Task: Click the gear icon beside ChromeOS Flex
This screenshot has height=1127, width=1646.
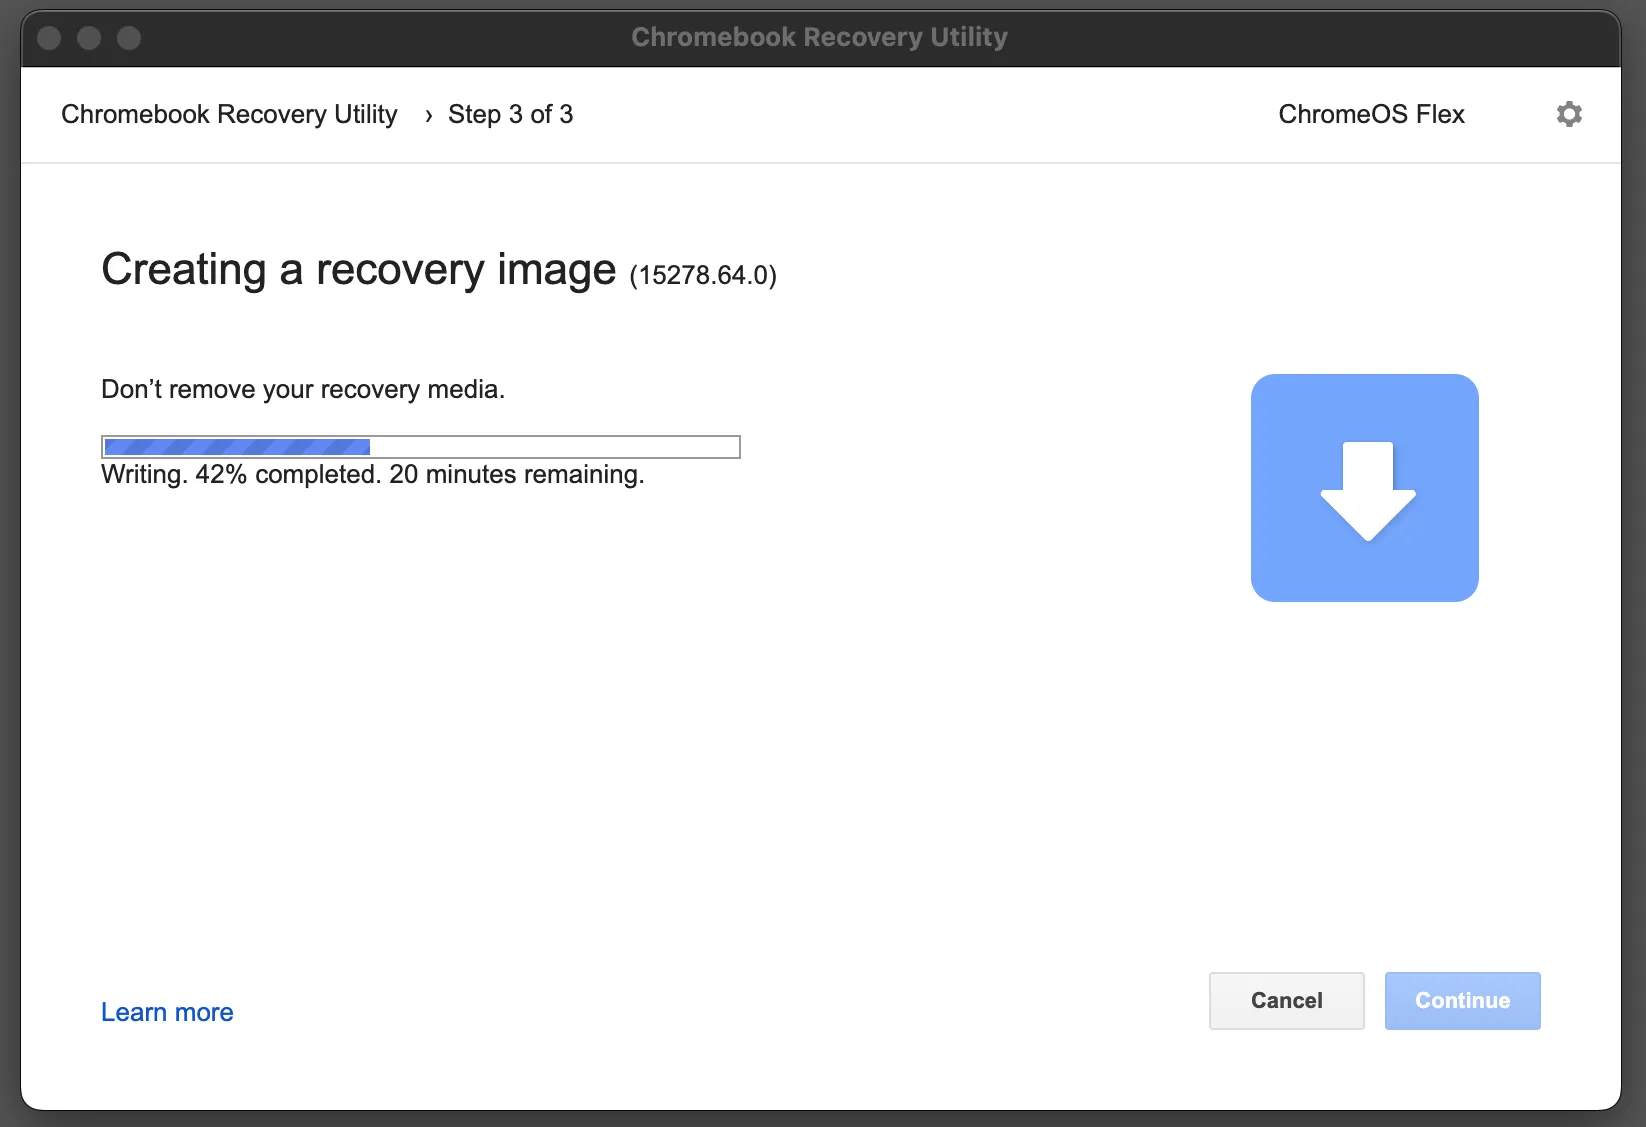Action: coord(1569,114)
